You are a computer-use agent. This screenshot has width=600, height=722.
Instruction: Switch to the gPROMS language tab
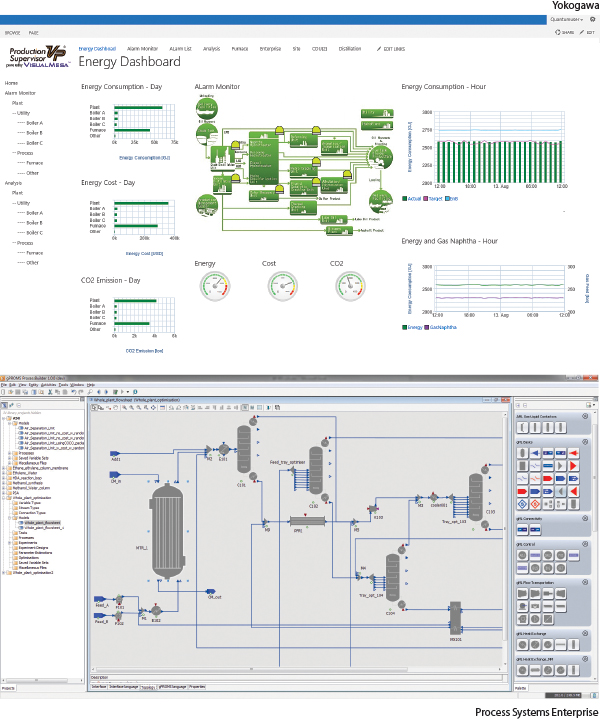click(x=172, y=687)
